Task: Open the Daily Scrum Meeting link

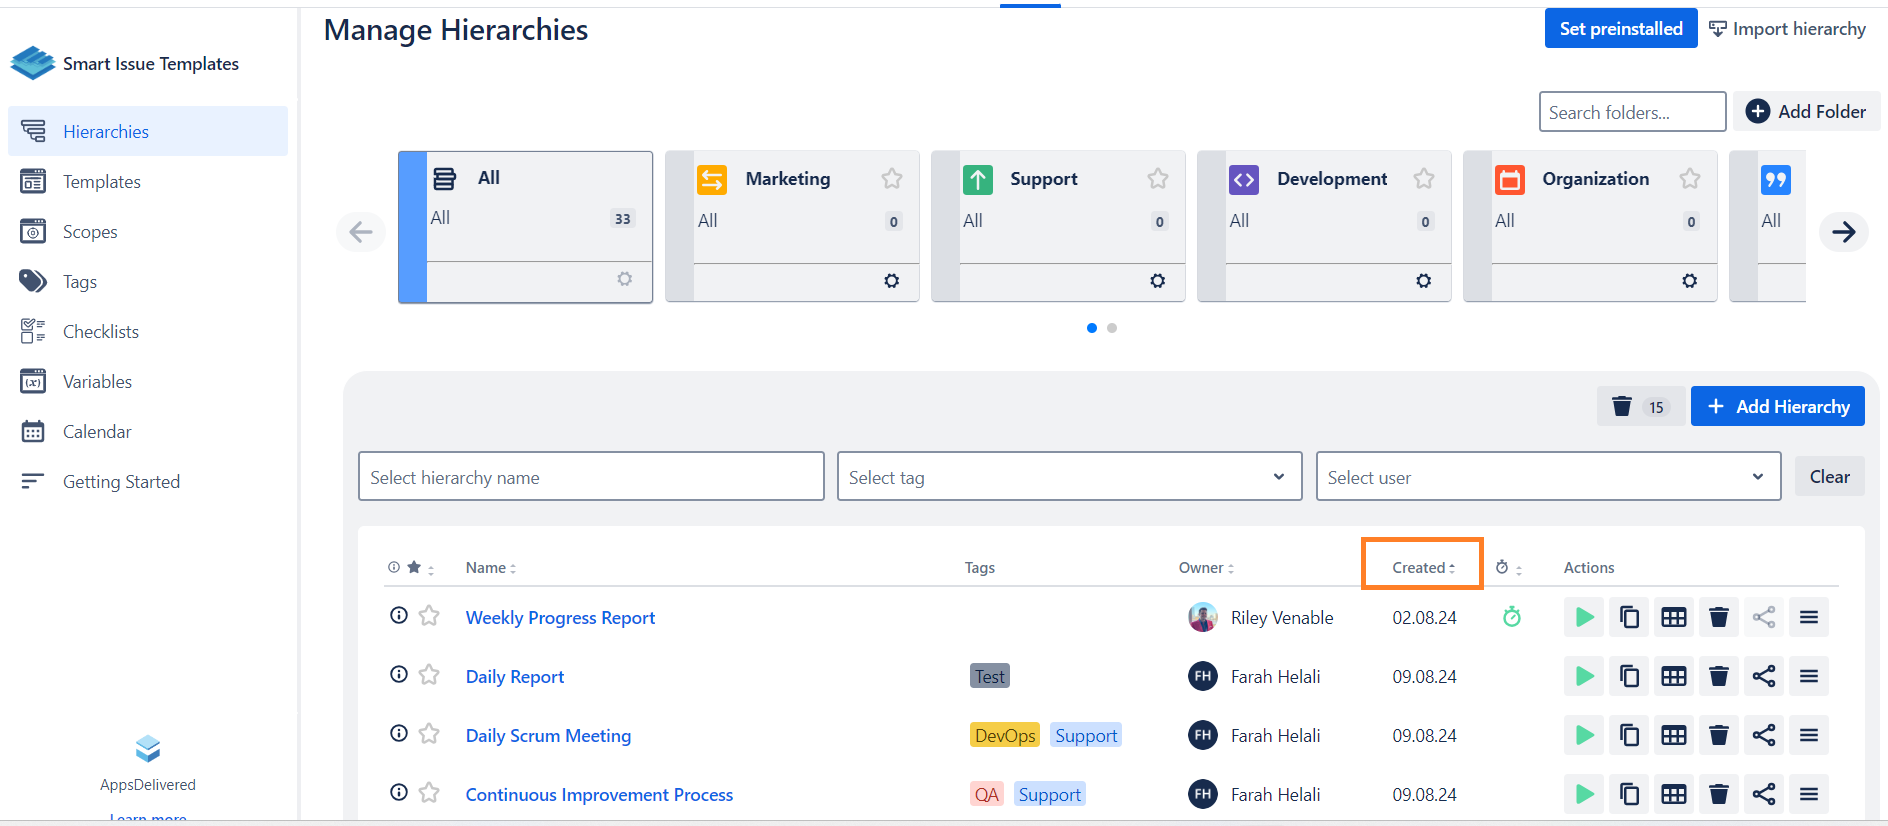Action: pyautogui.click(x=548, y=736)
